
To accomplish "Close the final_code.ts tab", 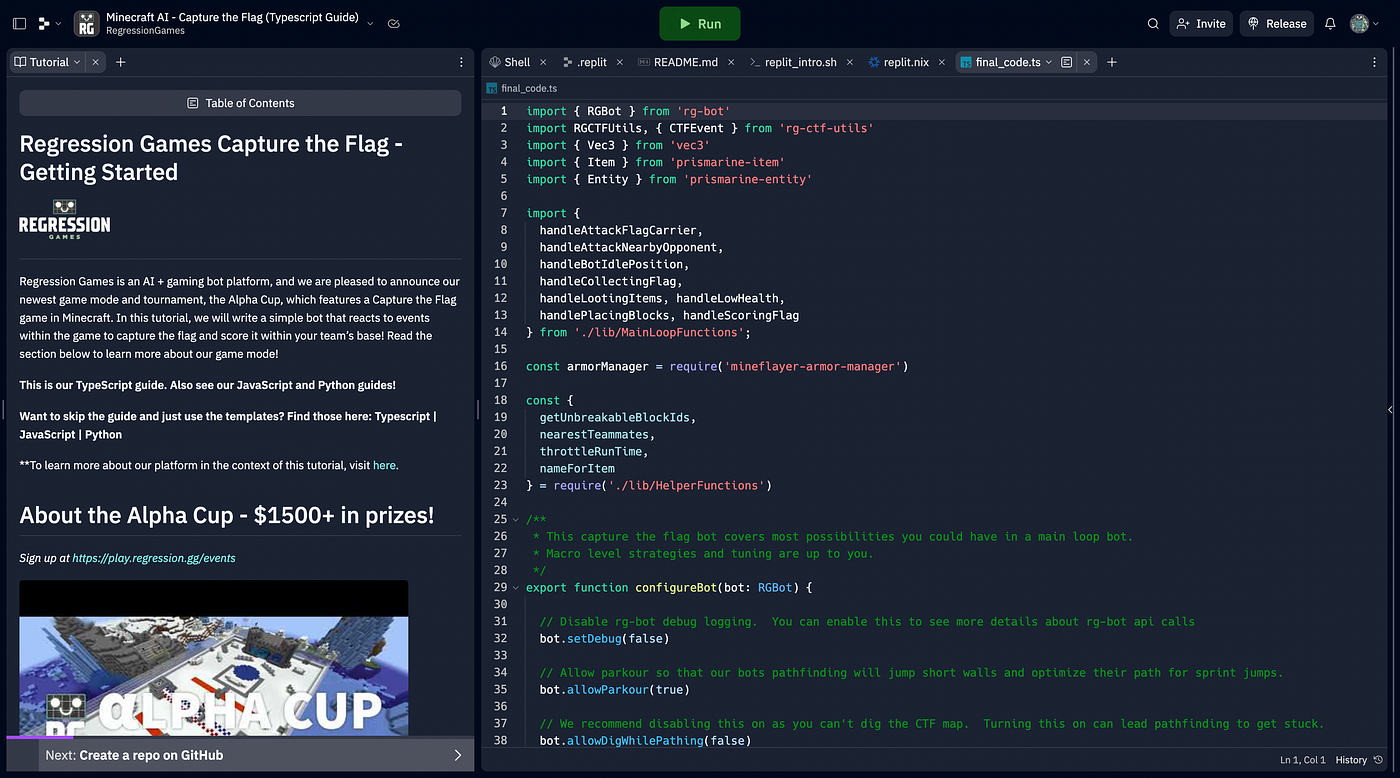I will click(1086, 62).
